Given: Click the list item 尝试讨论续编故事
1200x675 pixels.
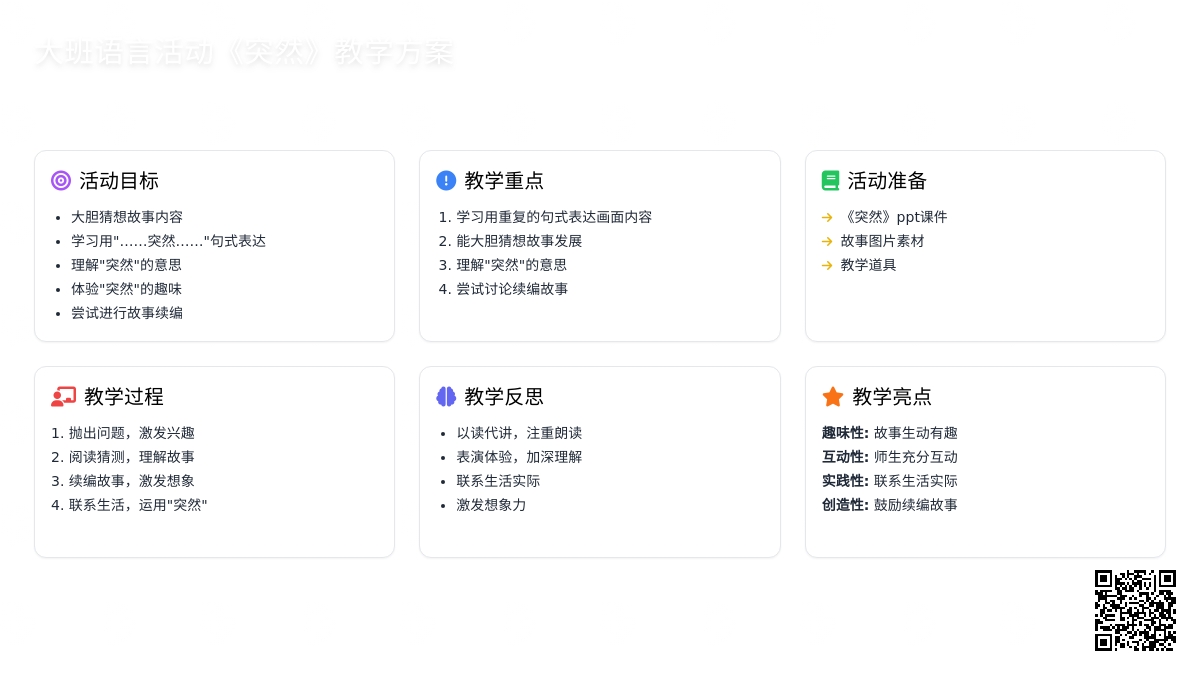Looking at the screenshot, I should point(512,289).
